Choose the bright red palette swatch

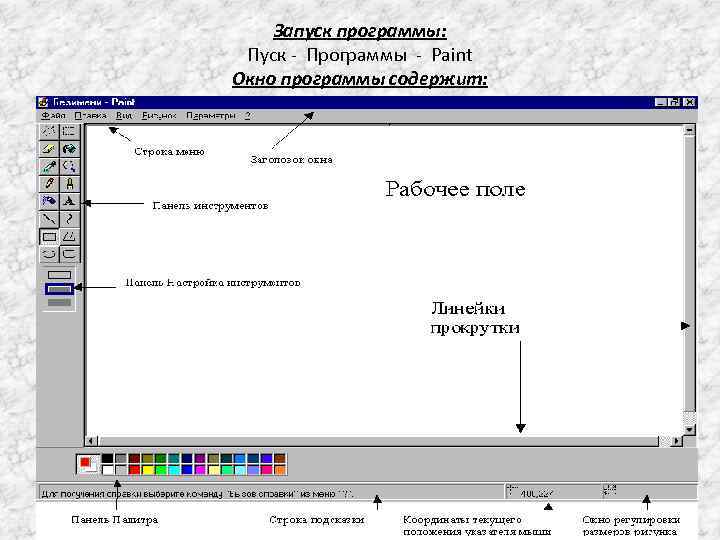tap(134, 470)
